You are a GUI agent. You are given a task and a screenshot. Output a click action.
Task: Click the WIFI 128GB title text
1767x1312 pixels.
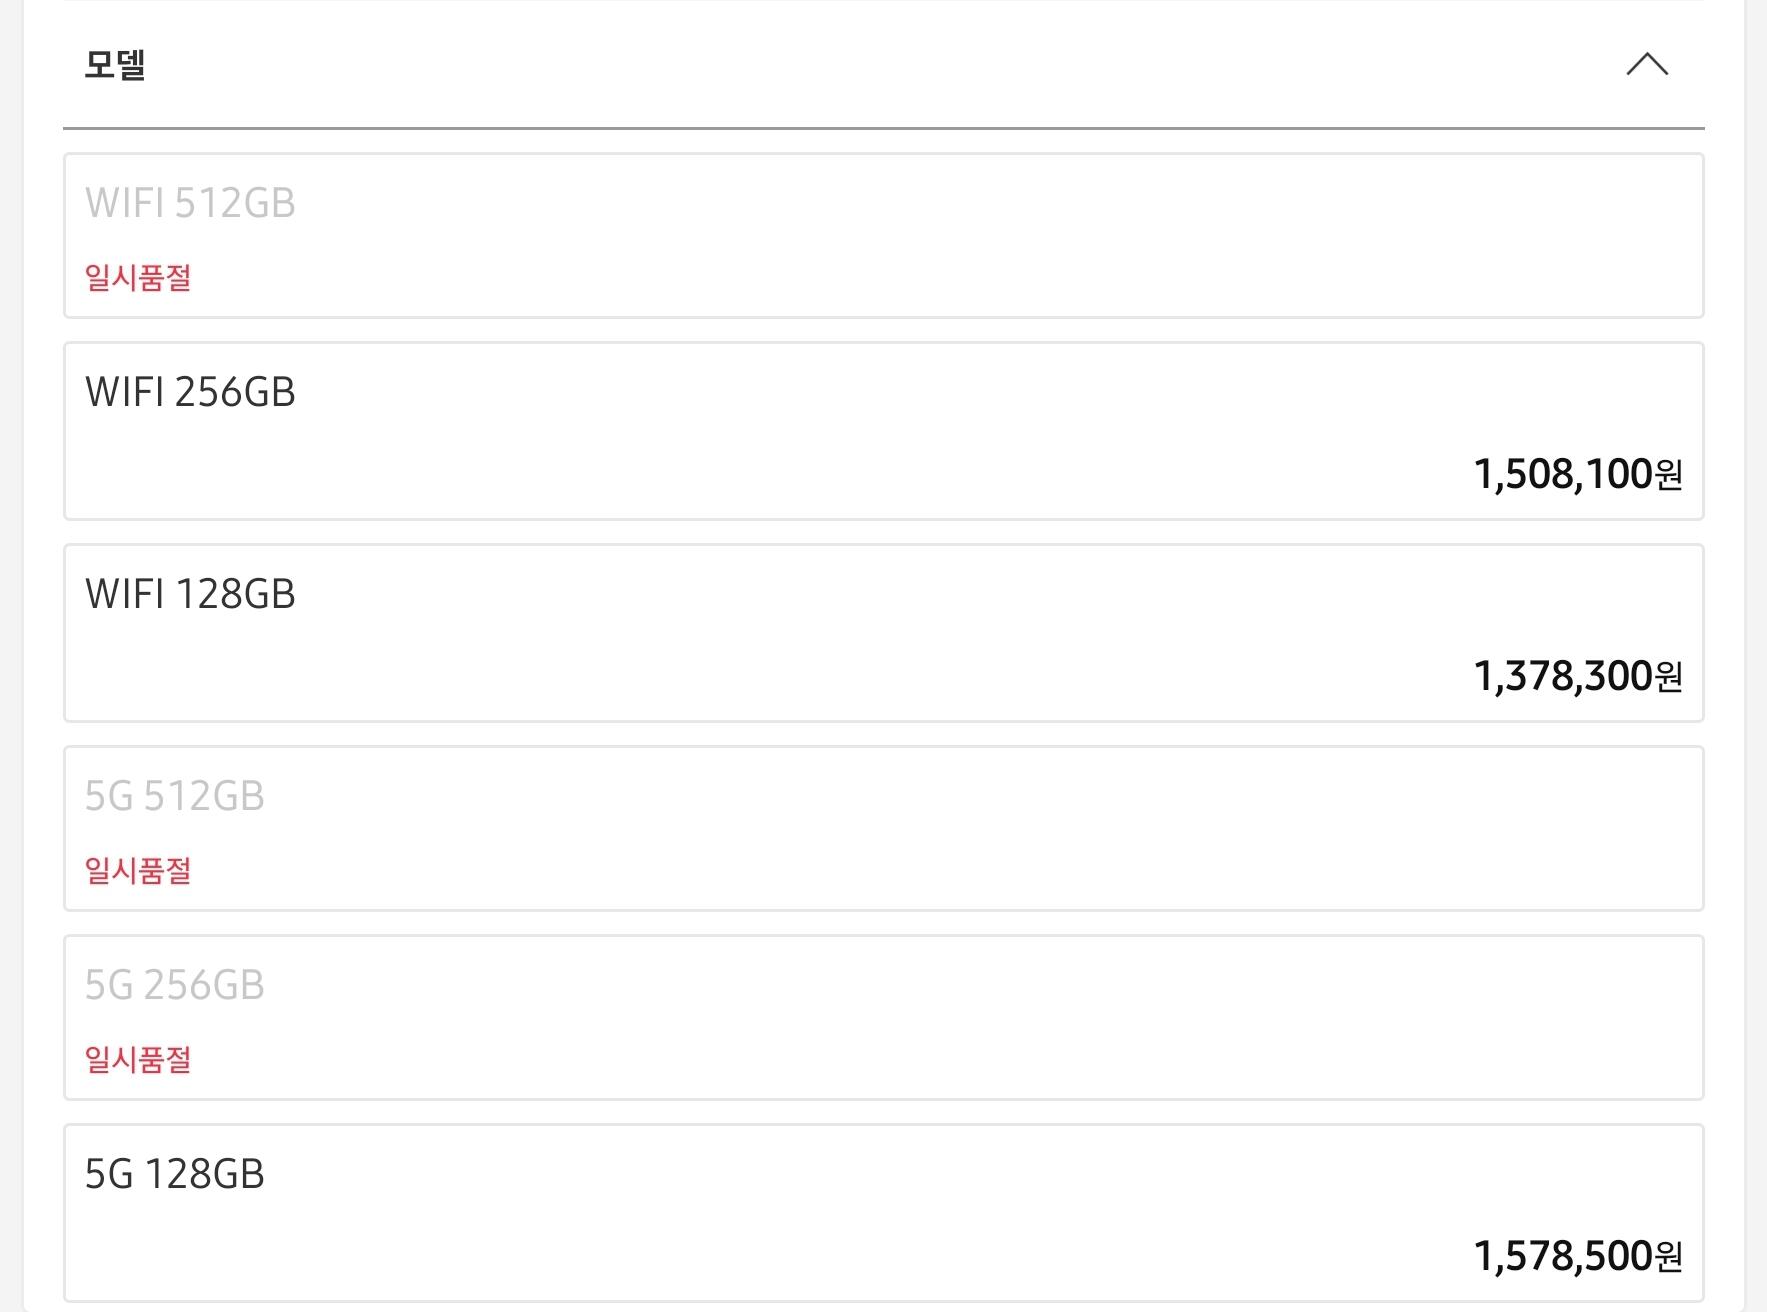coord(190,594)
